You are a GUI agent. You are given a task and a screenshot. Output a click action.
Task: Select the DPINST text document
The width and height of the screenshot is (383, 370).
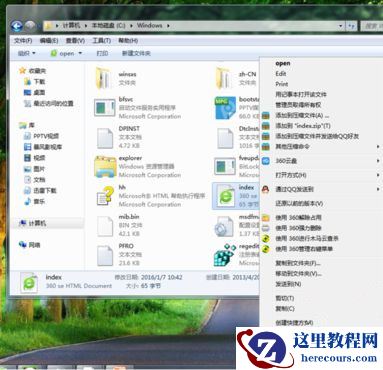point(118,137)
